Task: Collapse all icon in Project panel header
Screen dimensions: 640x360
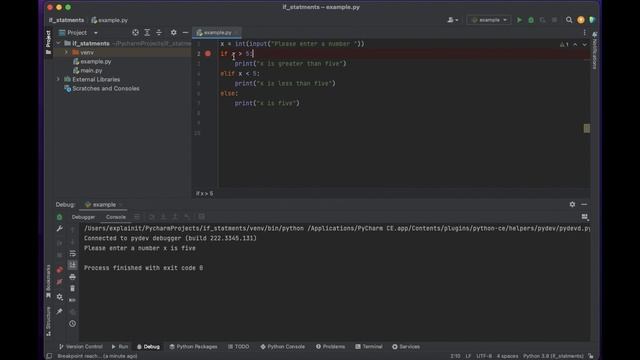Action: tap(159, 33)
